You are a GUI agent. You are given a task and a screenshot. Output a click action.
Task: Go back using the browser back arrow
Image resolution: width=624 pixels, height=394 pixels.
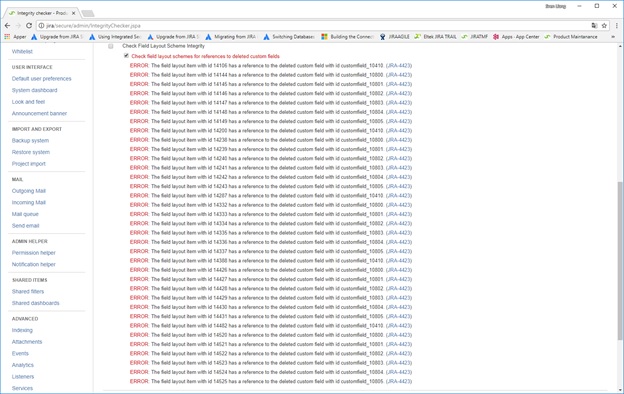(x=8, y=25)
